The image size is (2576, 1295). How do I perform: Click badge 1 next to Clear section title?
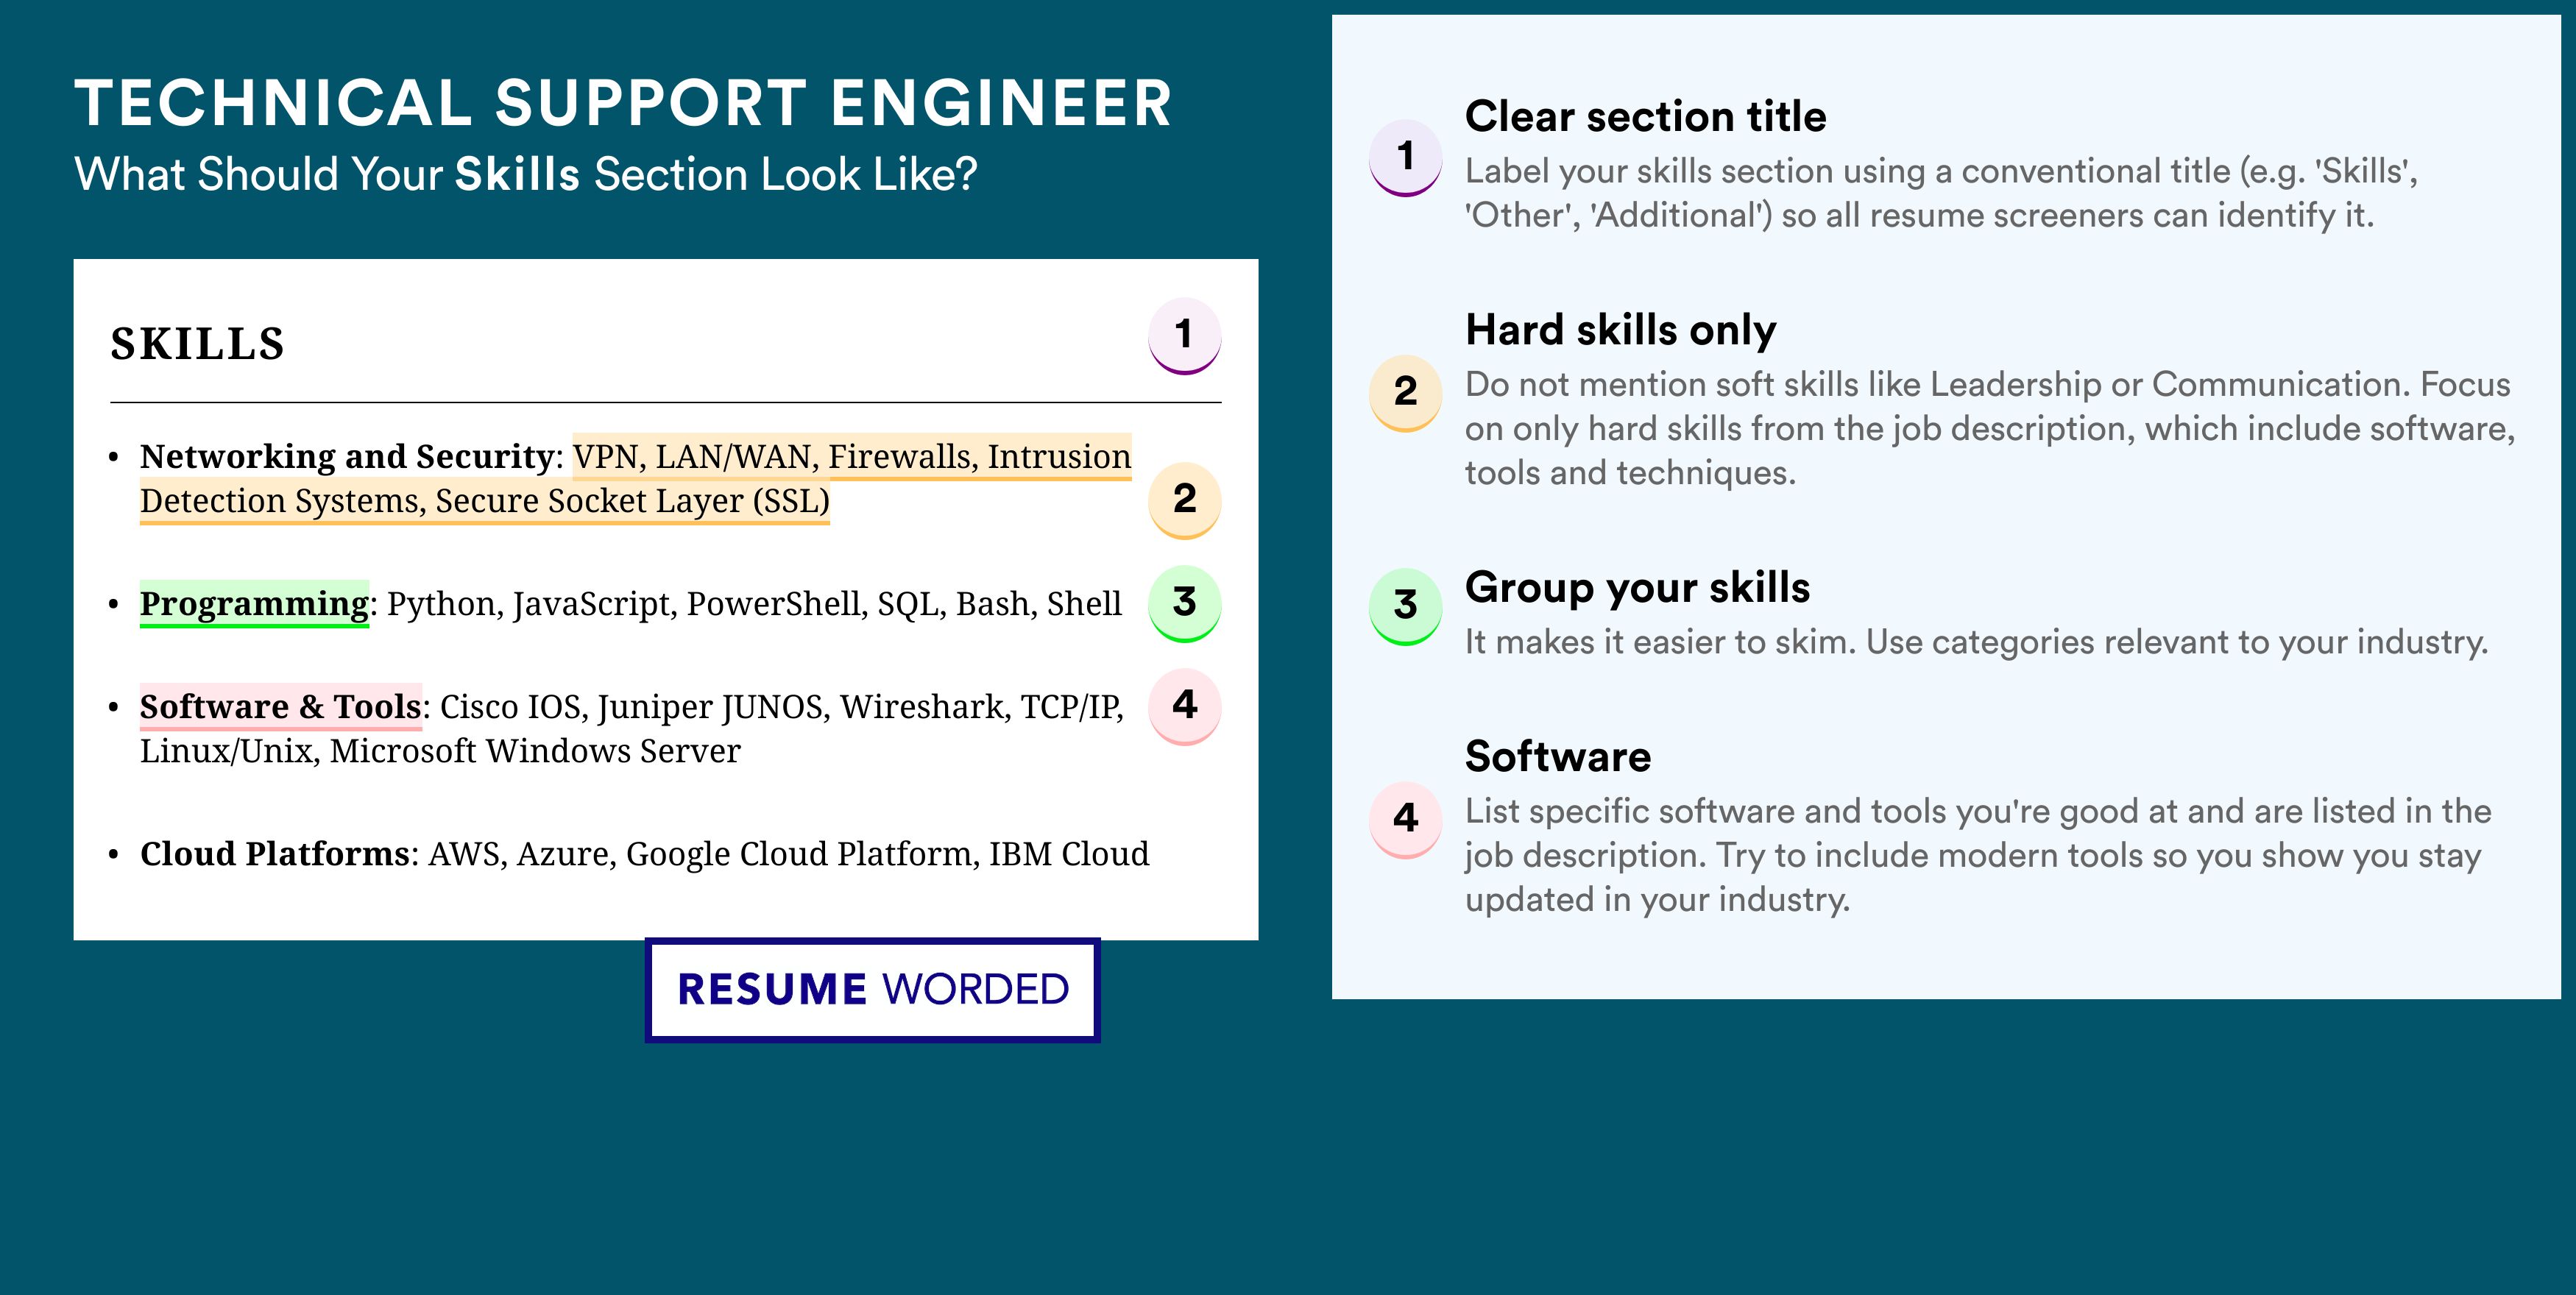point(1405,157)
